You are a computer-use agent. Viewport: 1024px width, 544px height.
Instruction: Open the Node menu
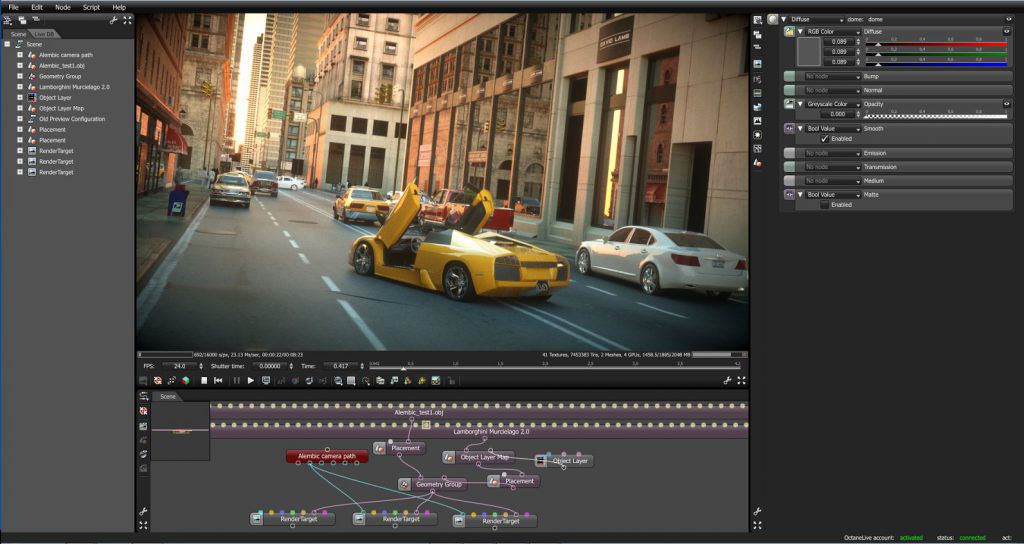(x=63, y=7)
